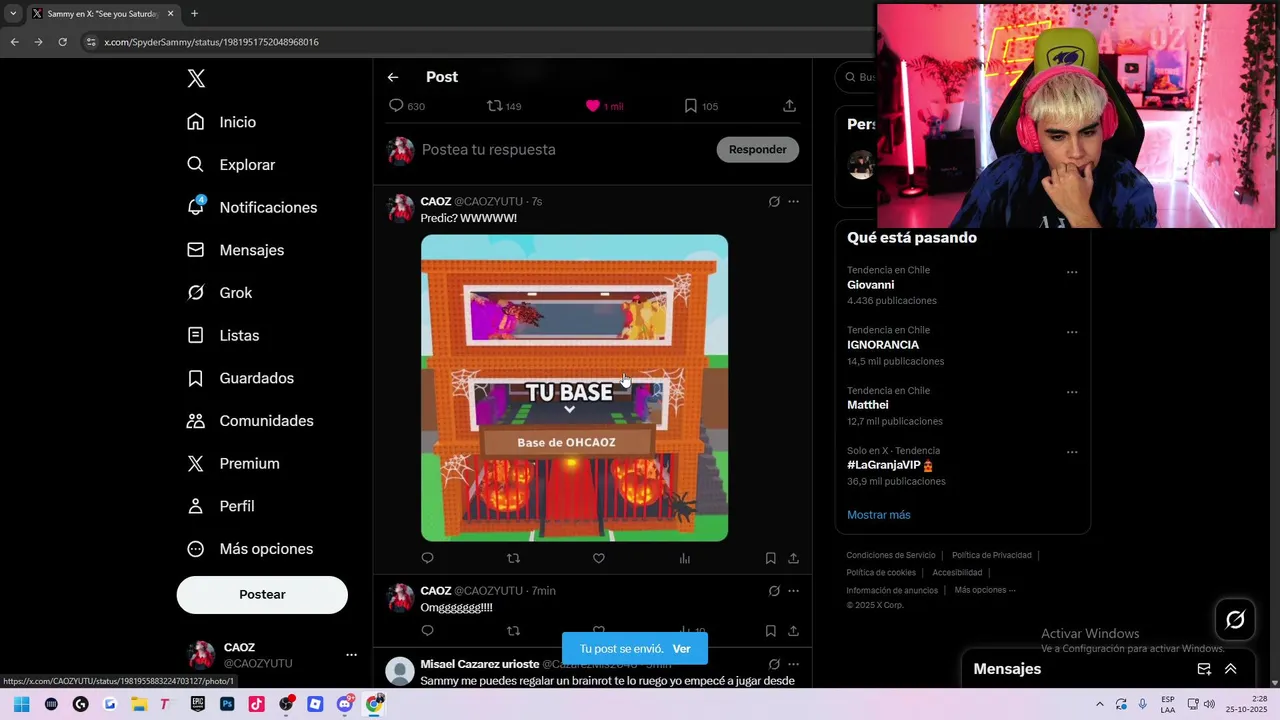Click the Comunidades people icon
The width and height of the screenshot is (1280, 720).
click(x=196, y=421)
